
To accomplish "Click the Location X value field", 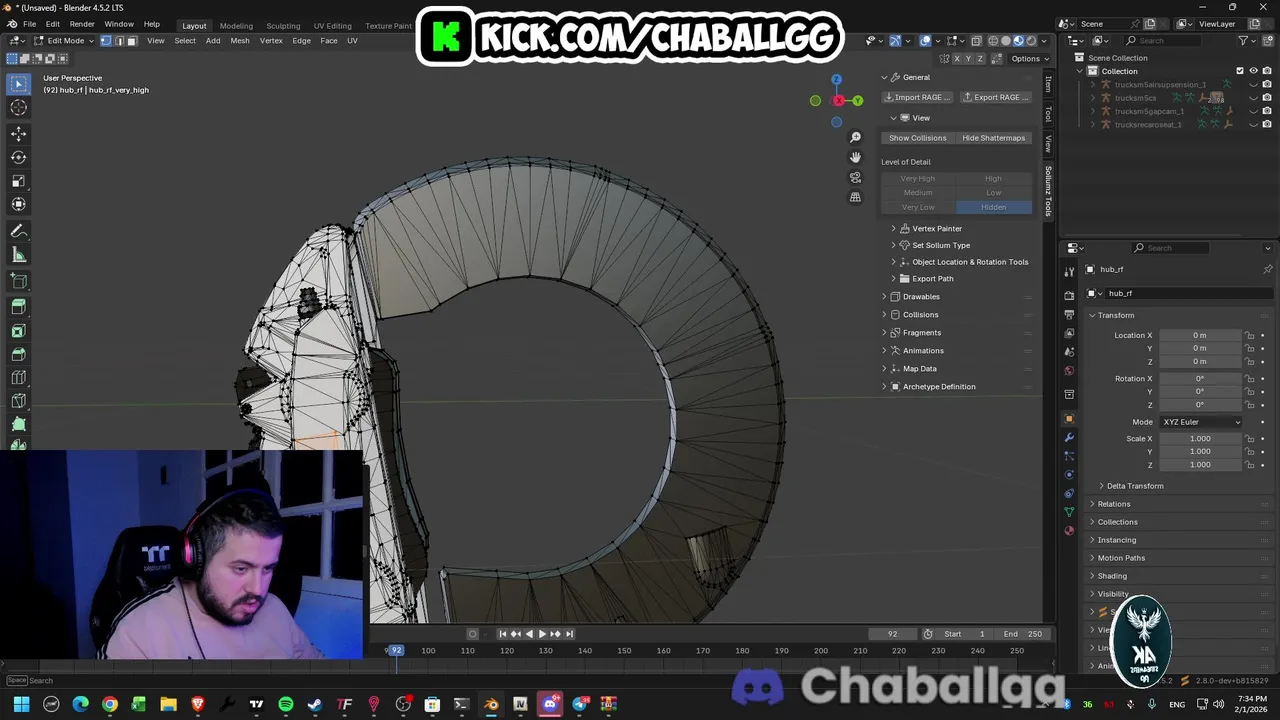I will click(x=1200, y=335).
